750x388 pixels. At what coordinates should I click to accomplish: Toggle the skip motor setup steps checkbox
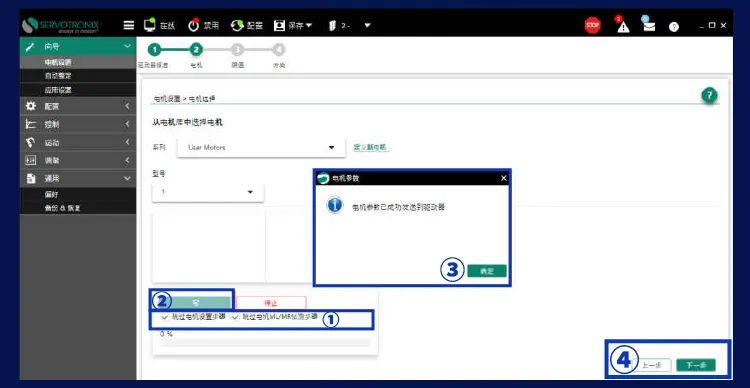[165, 317]
